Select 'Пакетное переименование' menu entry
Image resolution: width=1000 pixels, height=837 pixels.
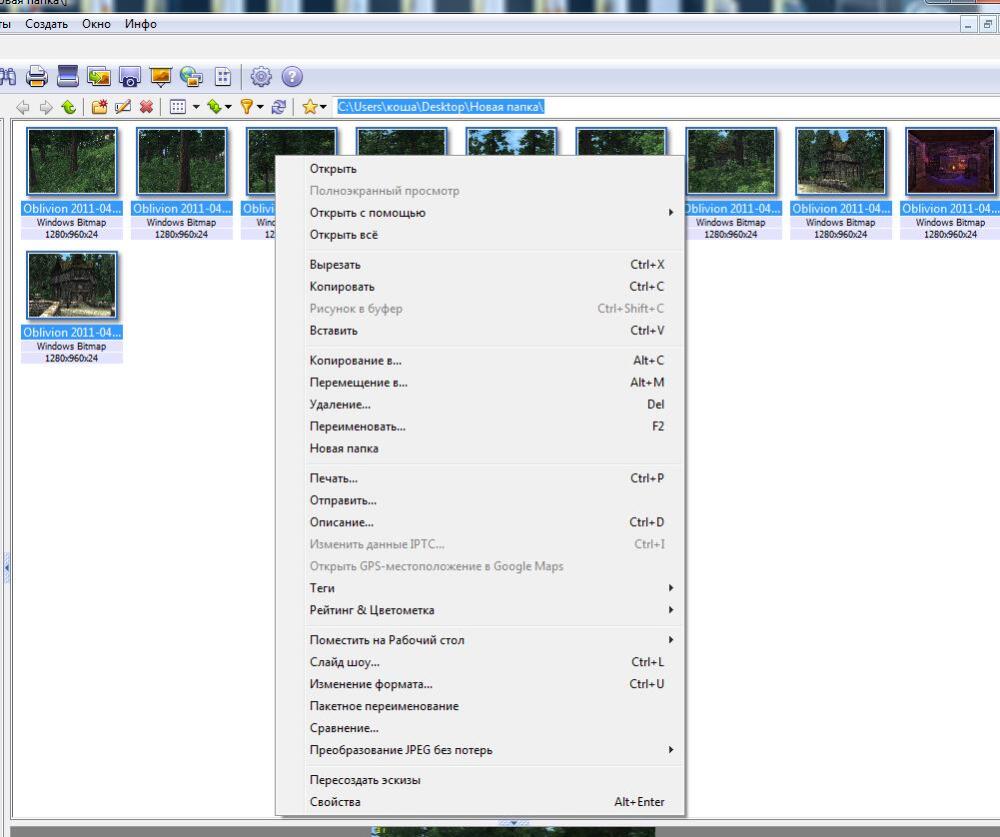[x=480, y=706]
